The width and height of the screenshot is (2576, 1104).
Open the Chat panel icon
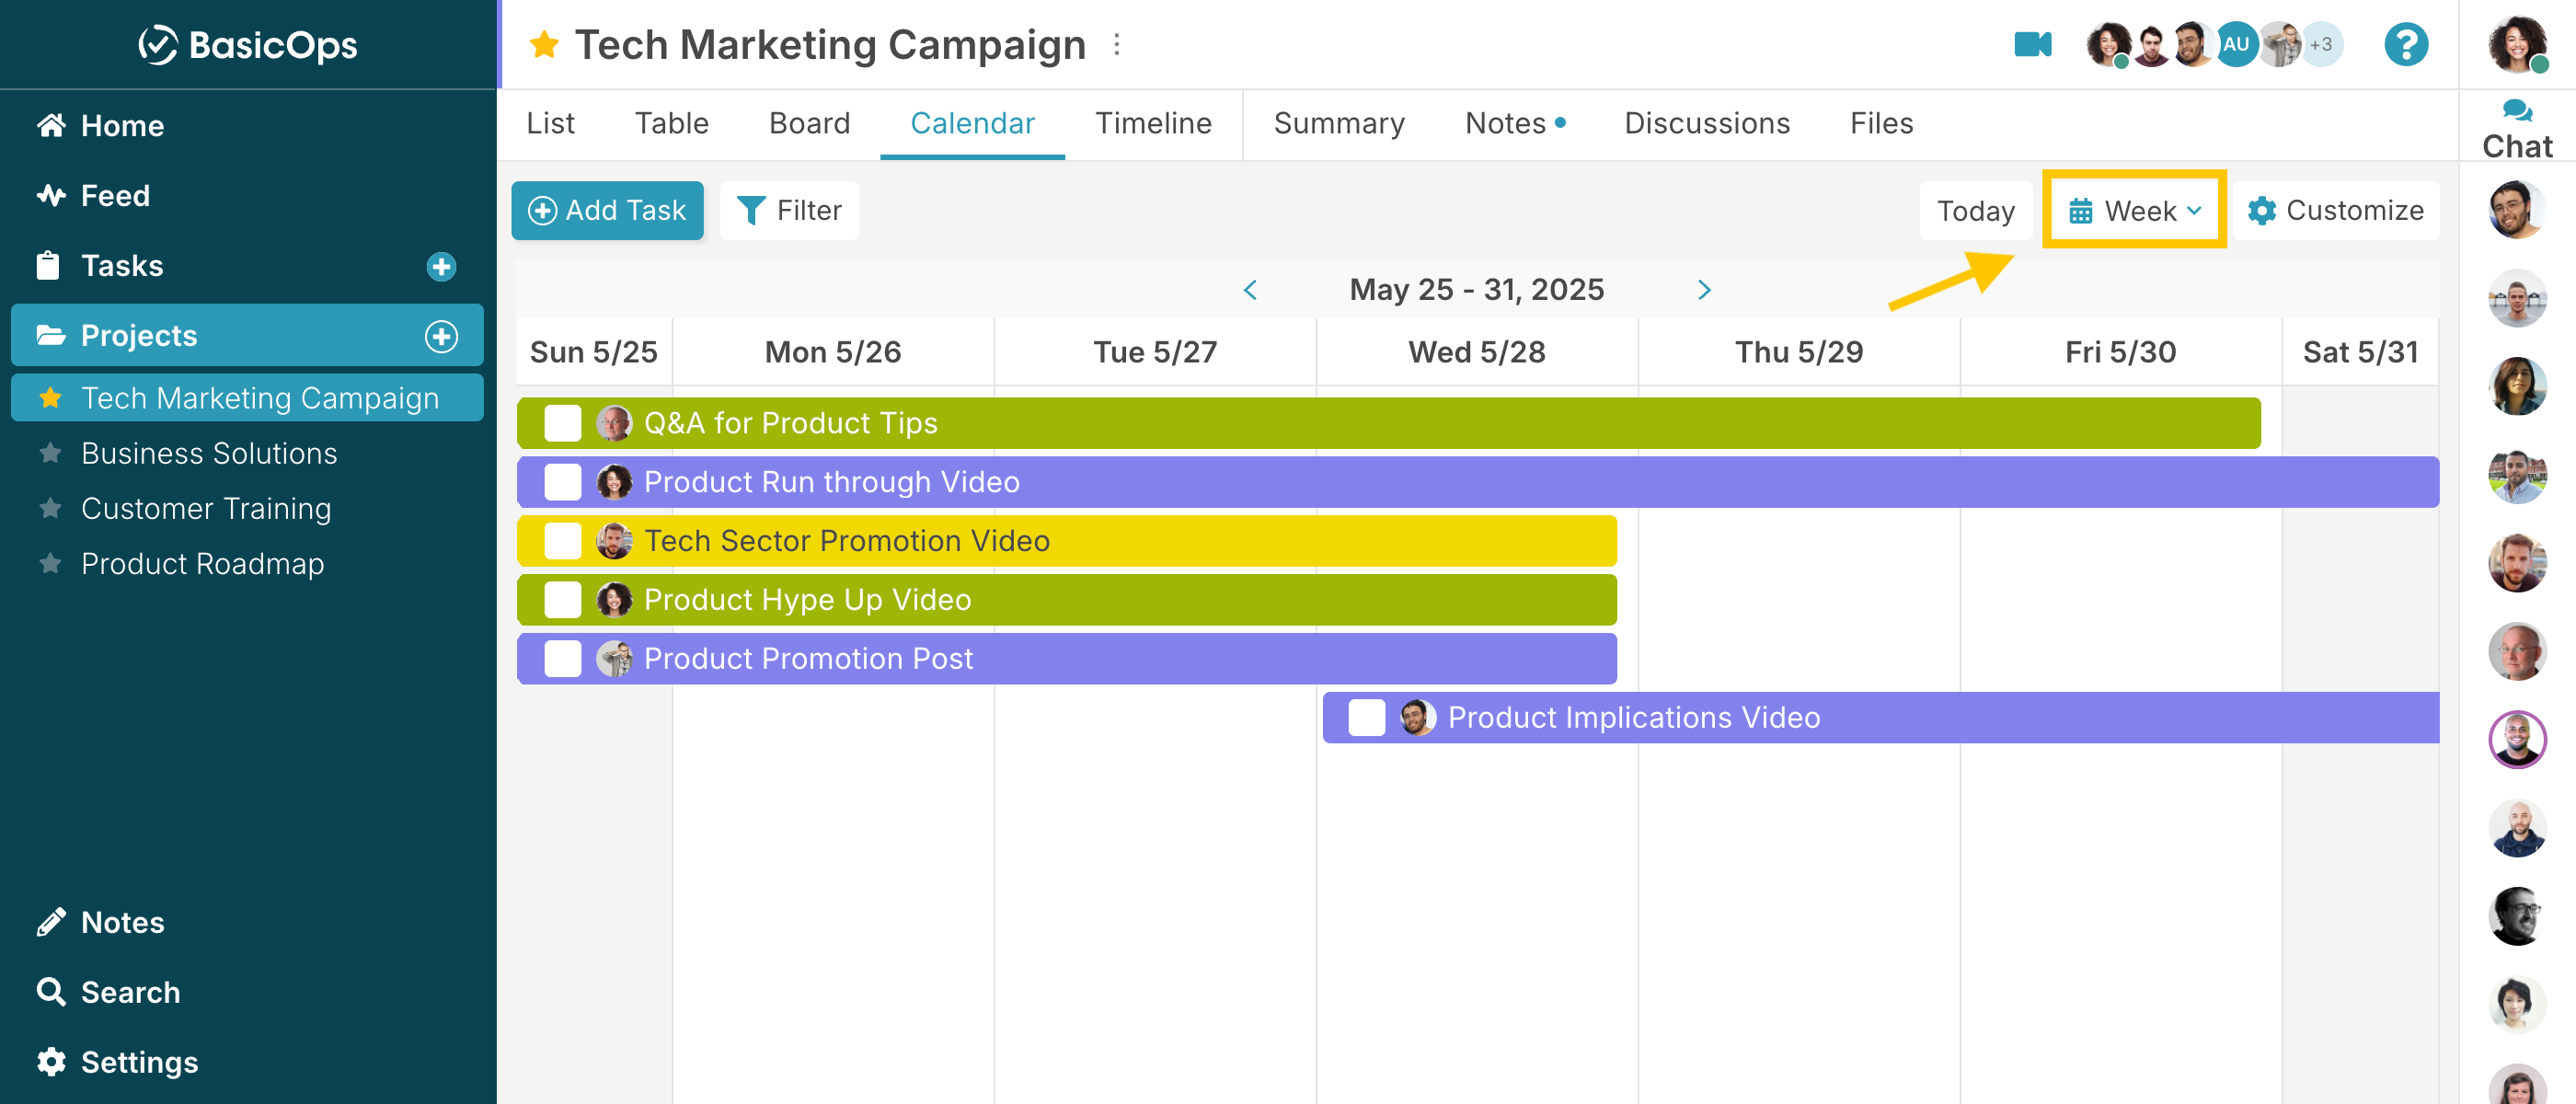(x=2516, y=130)
